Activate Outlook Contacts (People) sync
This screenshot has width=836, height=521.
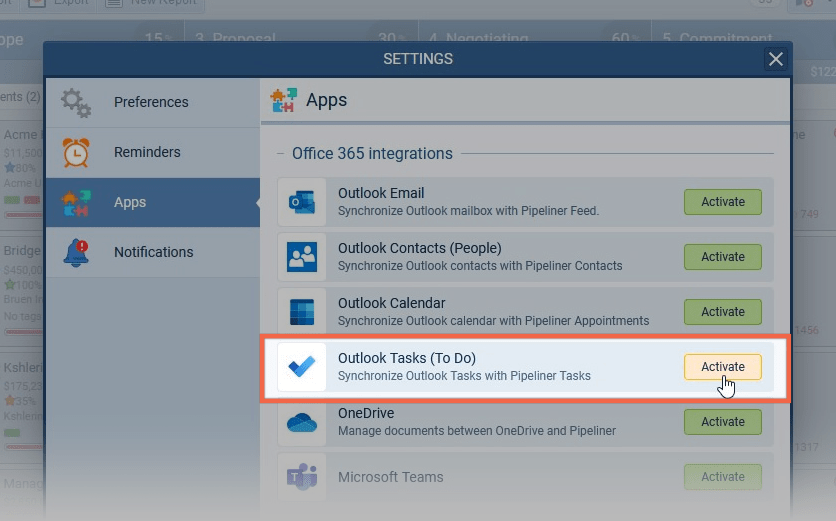coord(722,257)
